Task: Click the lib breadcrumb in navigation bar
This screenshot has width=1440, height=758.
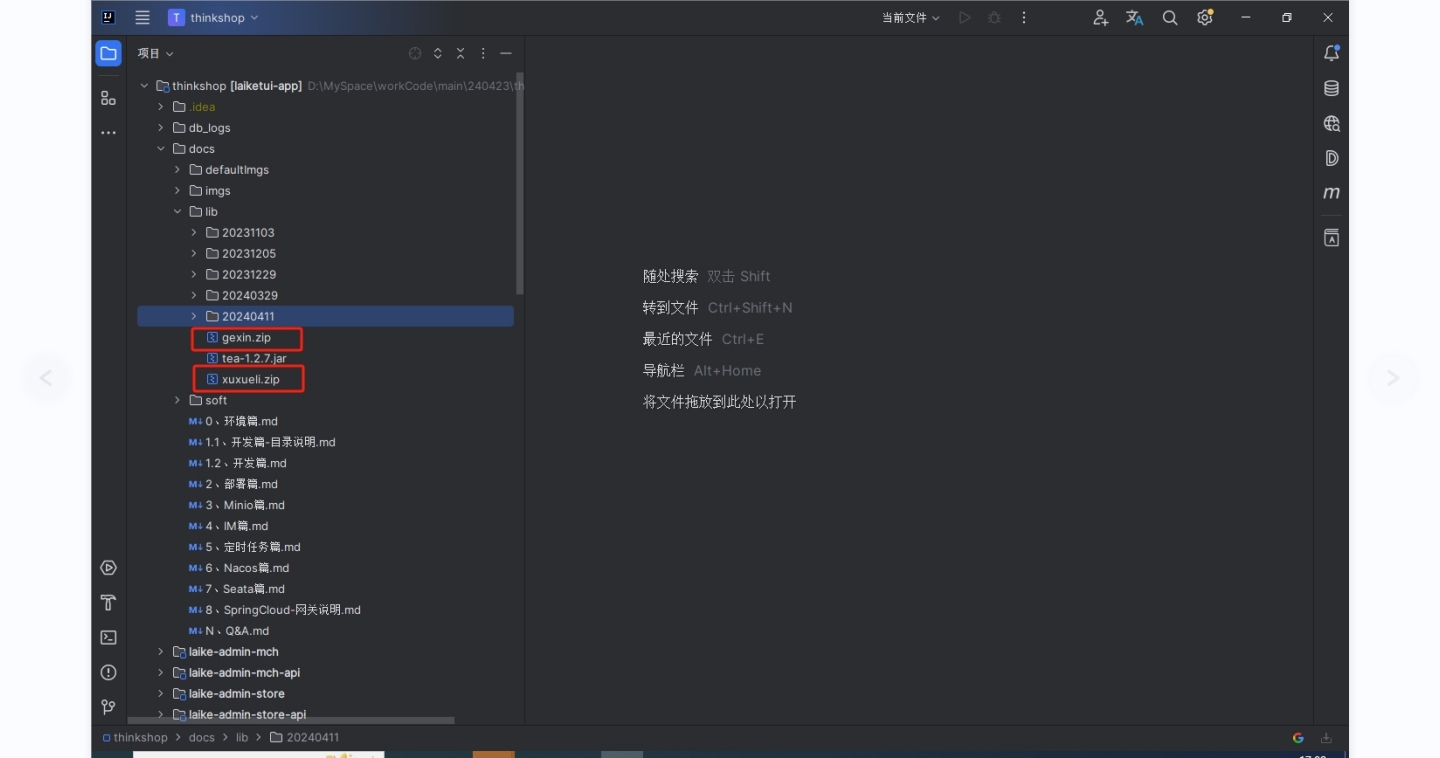Action: (x=242, y=738)
